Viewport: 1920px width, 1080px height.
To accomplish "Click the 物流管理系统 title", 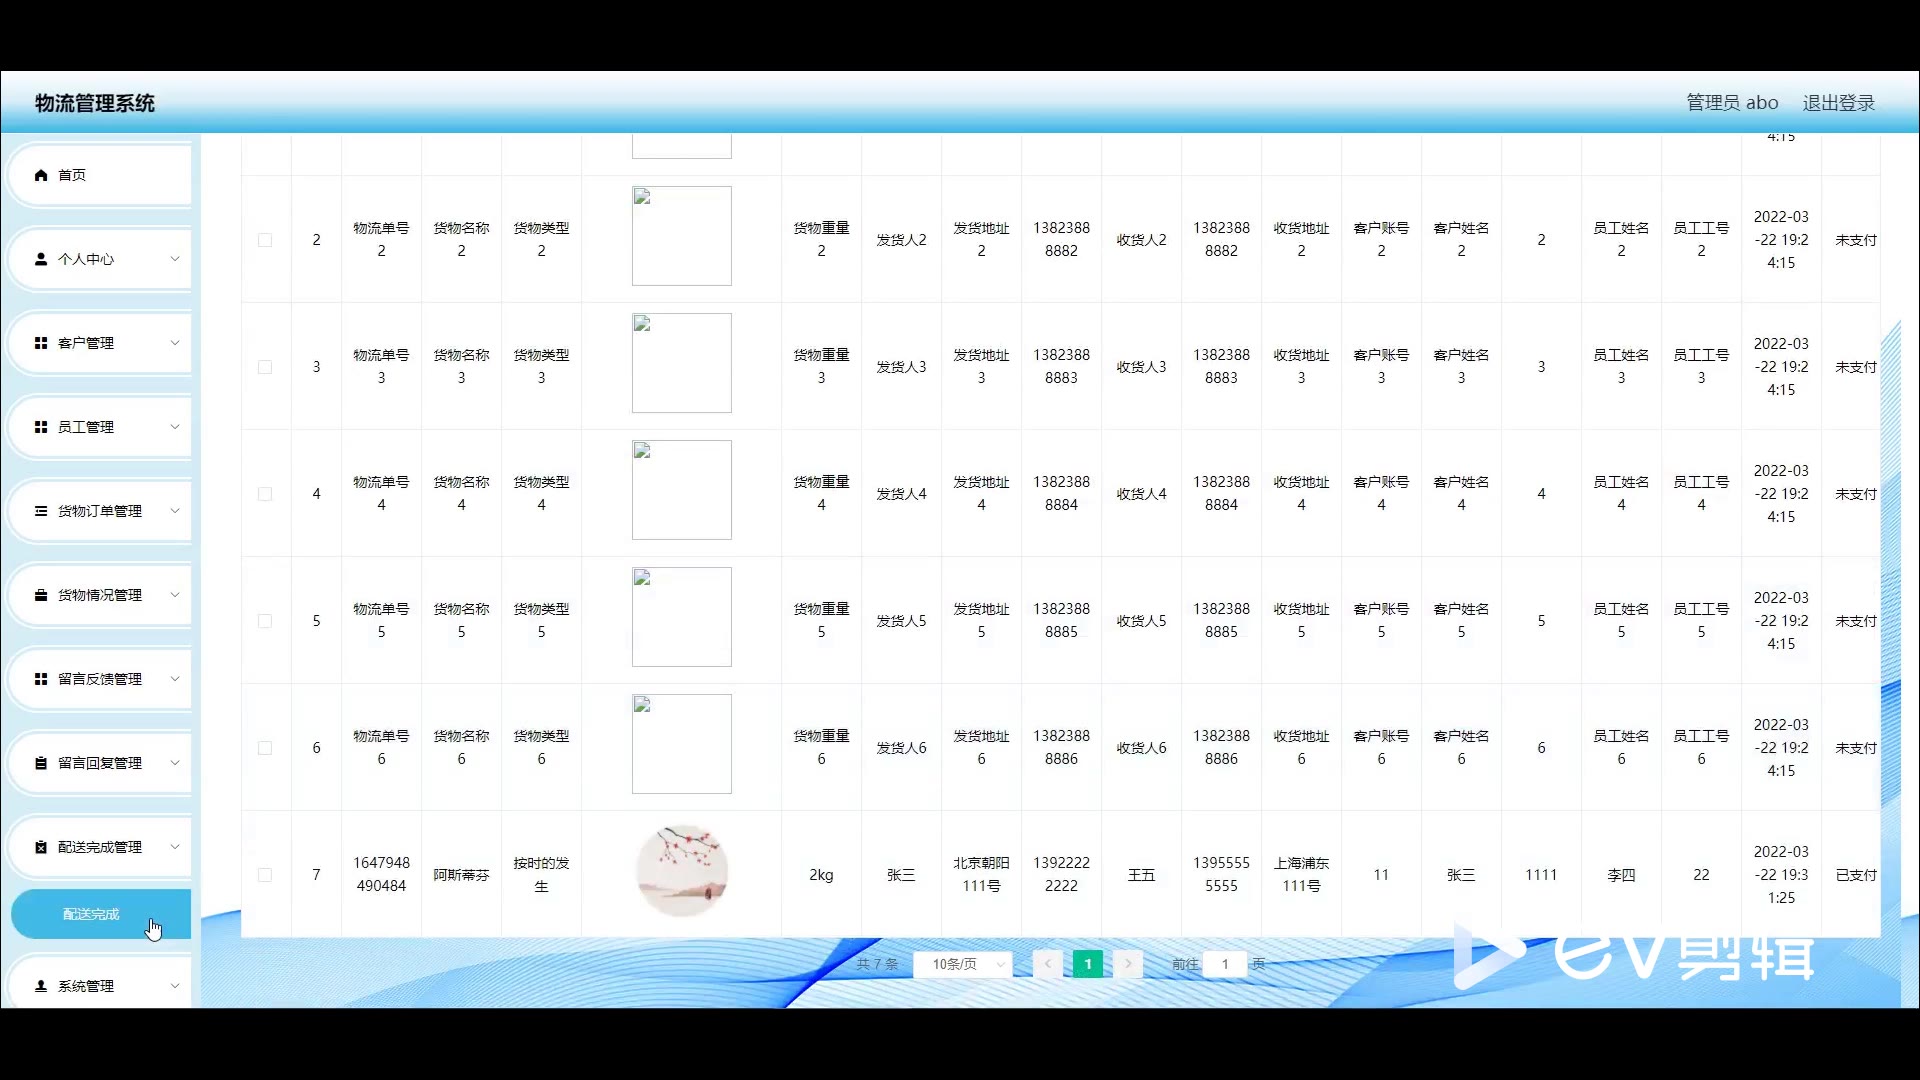I will (95, 103).
